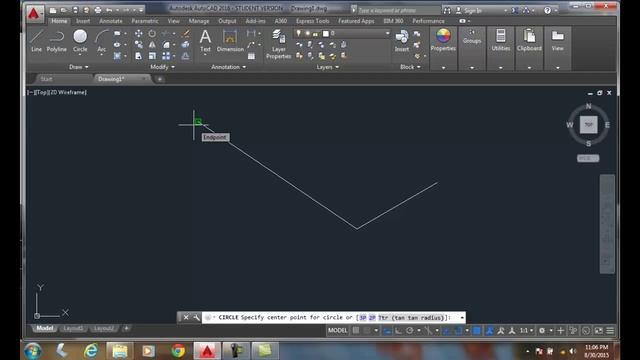Click the Table tool in Annotation panel

[251, 56]
